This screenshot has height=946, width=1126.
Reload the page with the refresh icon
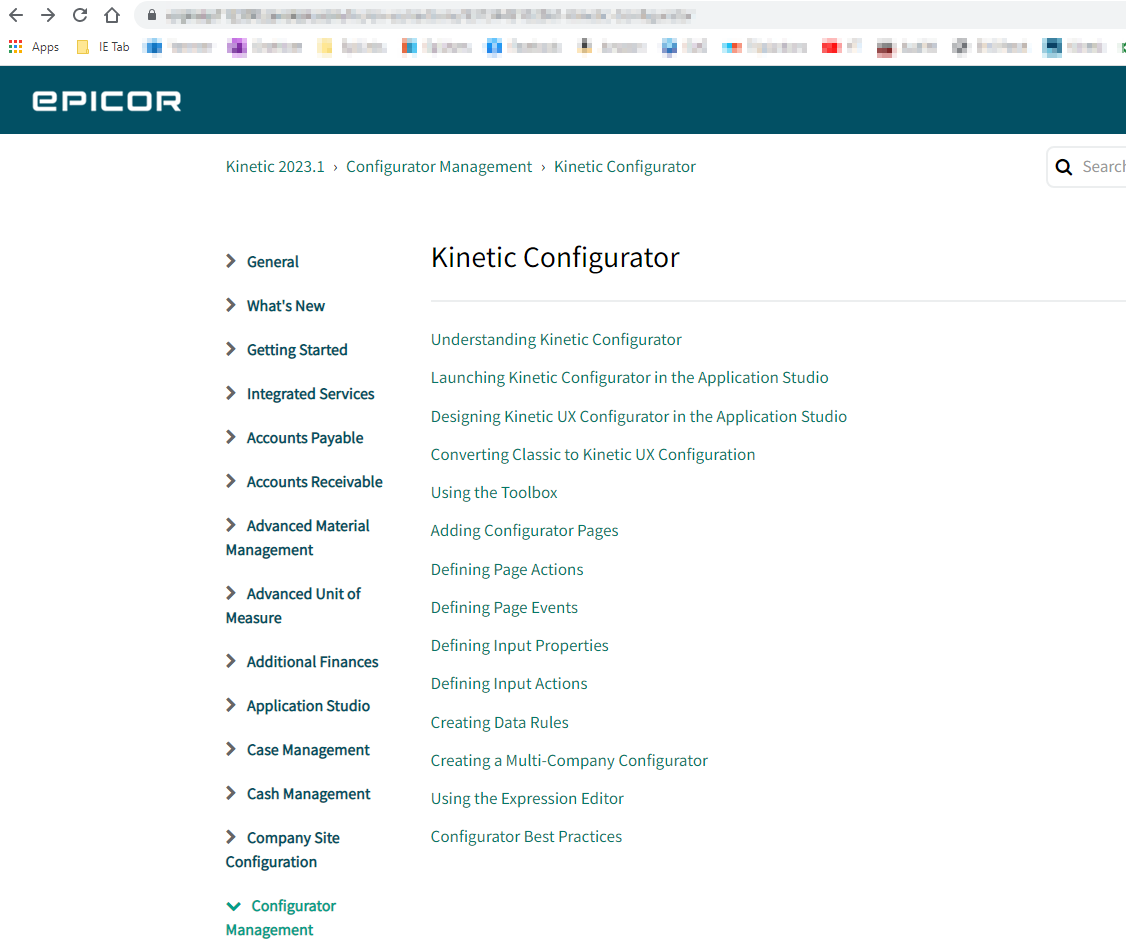pyautogui.click(x=80, y=15)
